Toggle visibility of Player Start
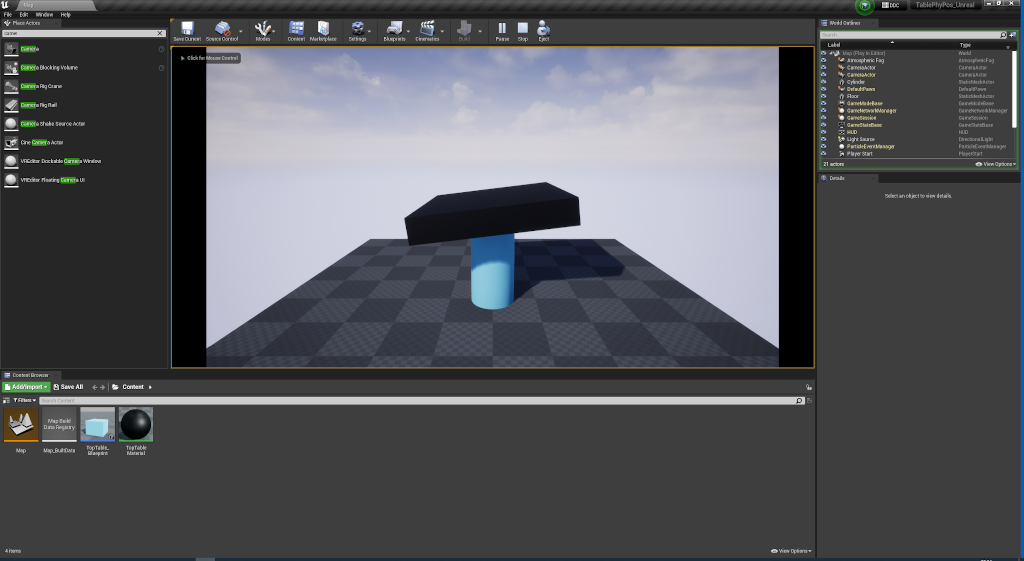This screenshot has height=561, width=1024. (824, 153)
